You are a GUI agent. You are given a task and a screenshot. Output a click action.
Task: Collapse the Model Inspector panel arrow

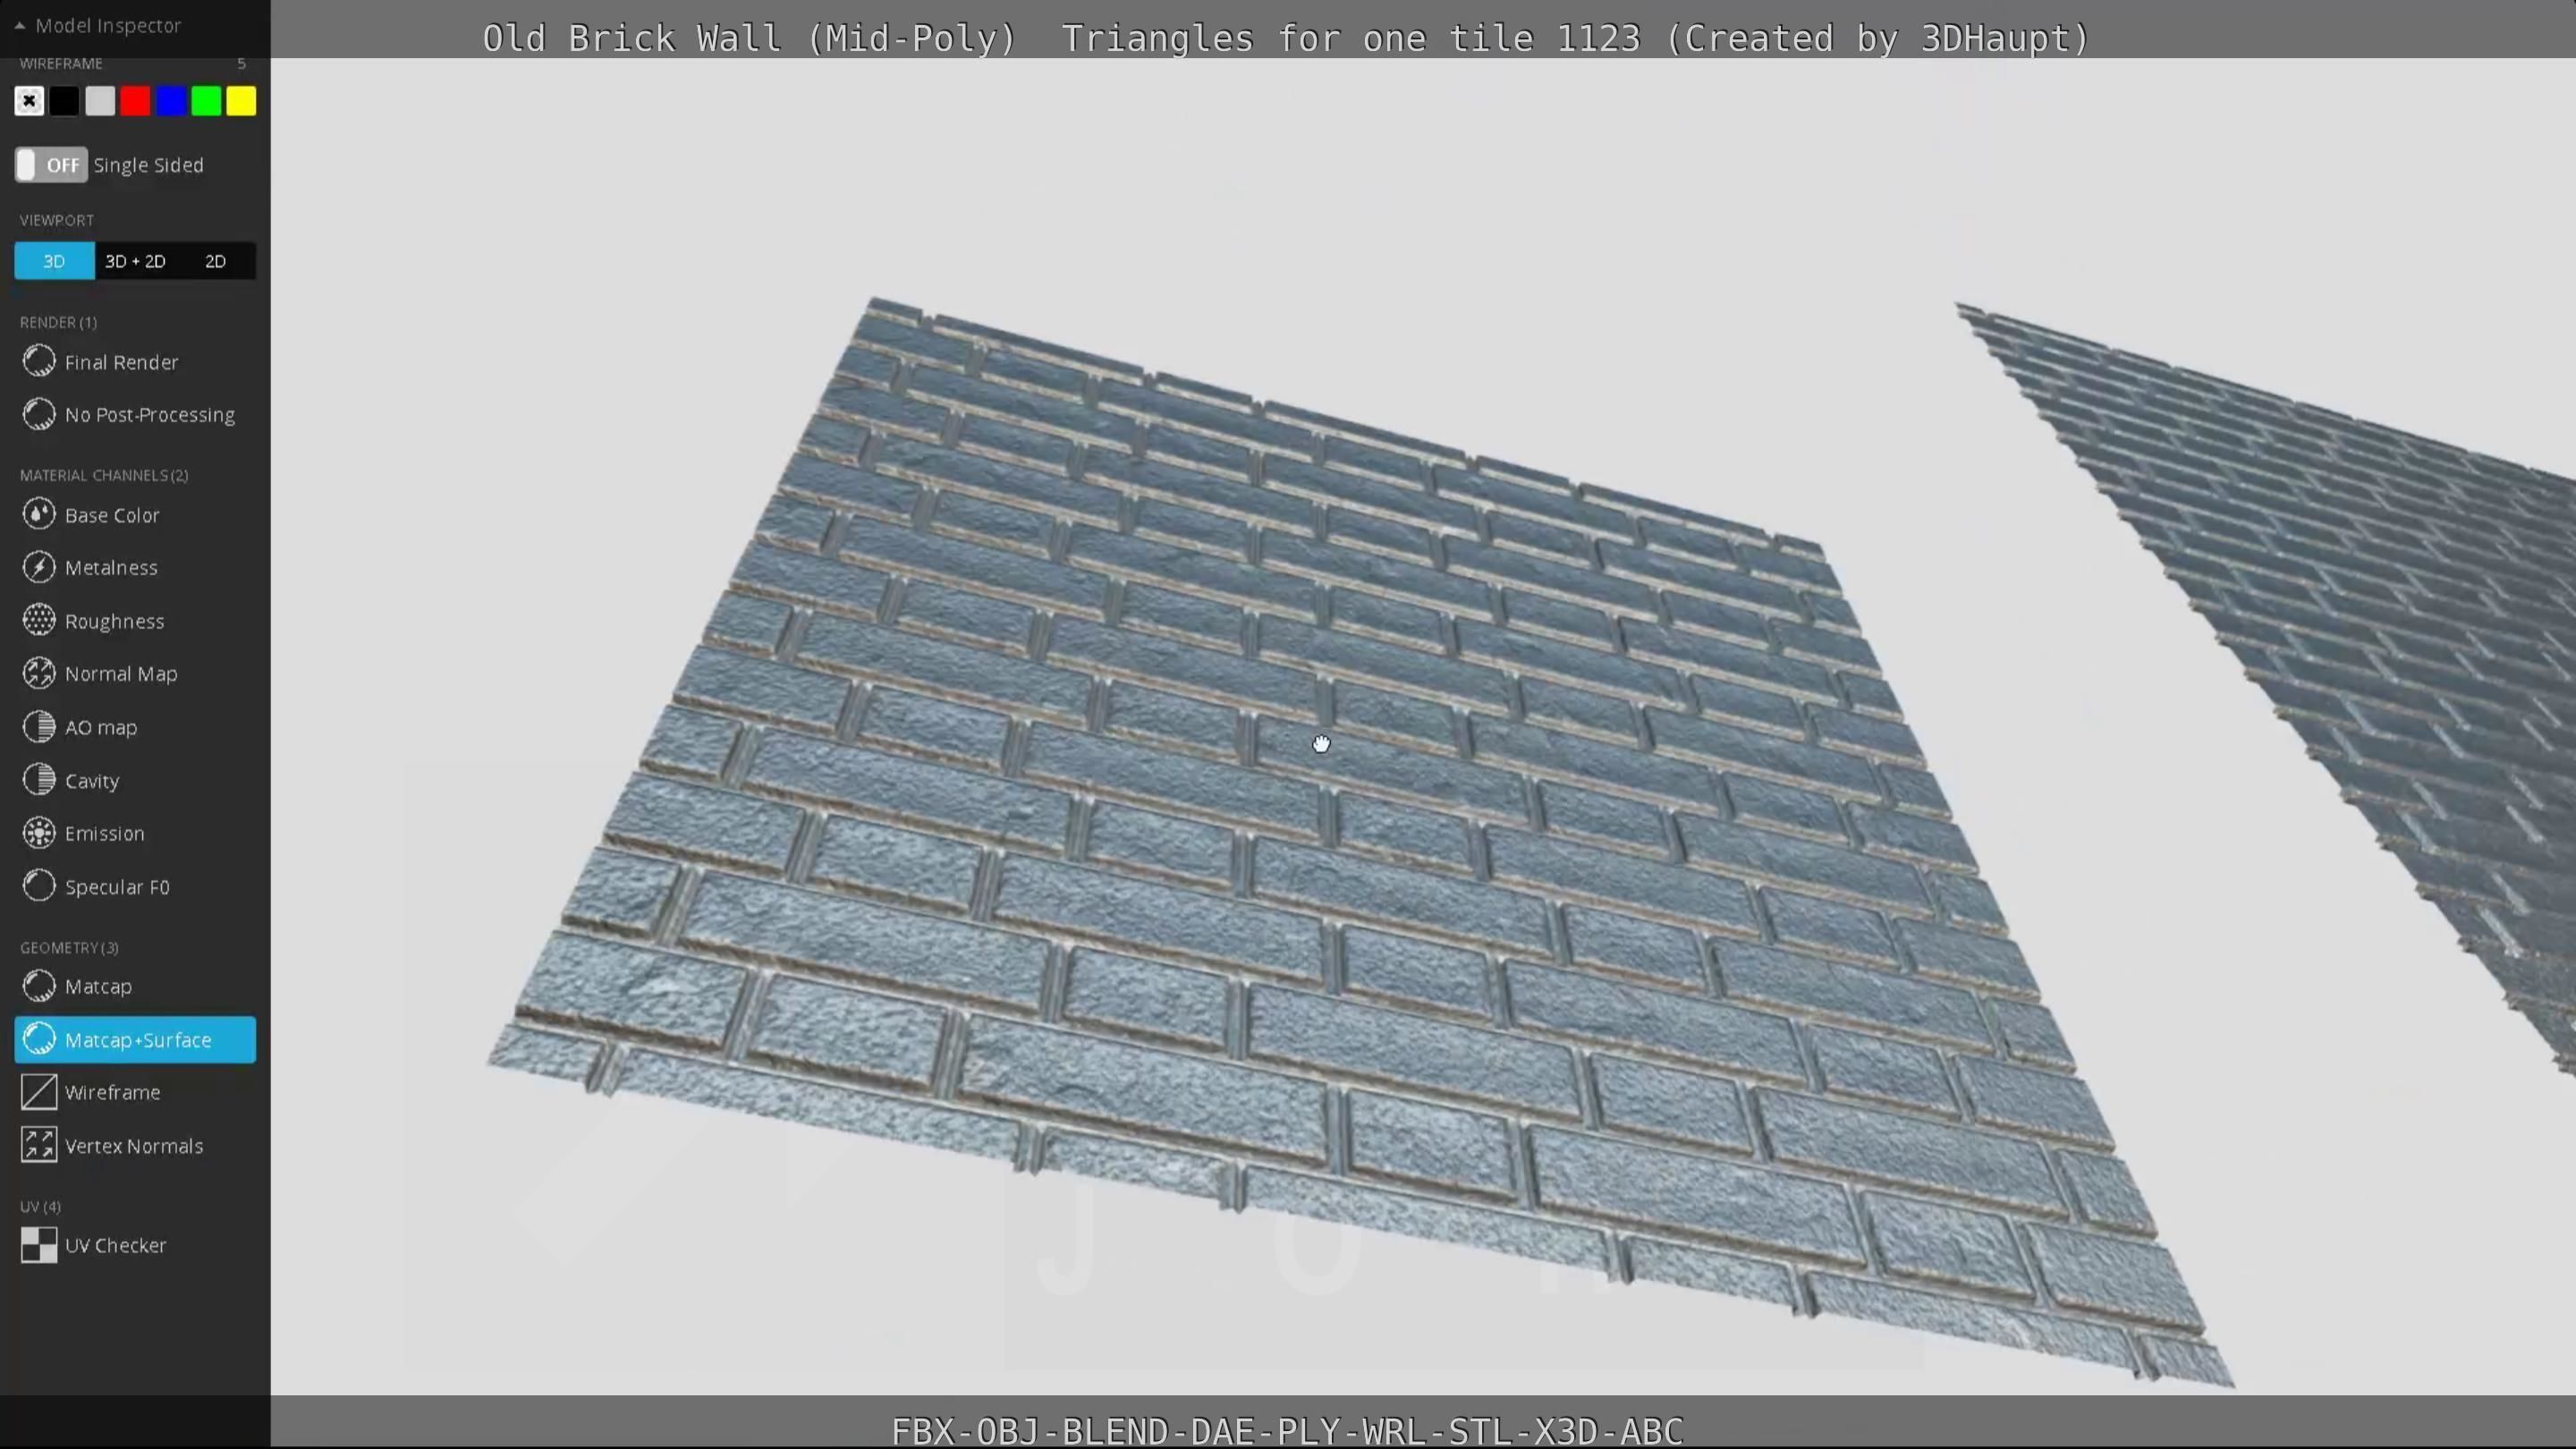tap(19, 26)
